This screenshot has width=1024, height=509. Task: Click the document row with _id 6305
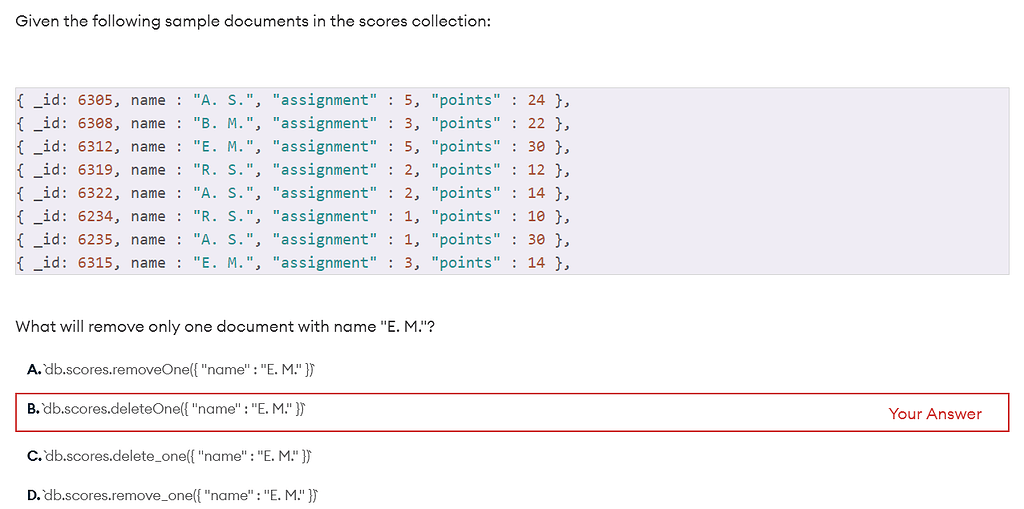pyautogui.click(x=293, y=100)
